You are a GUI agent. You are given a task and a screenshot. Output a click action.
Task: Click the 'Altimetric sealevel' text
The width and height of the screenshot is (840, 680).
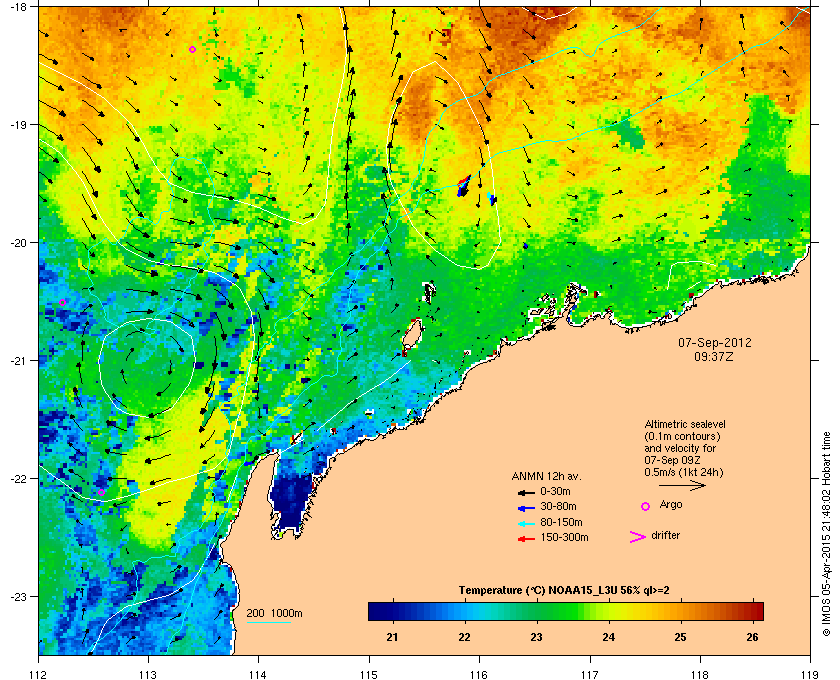click(685, 424)
